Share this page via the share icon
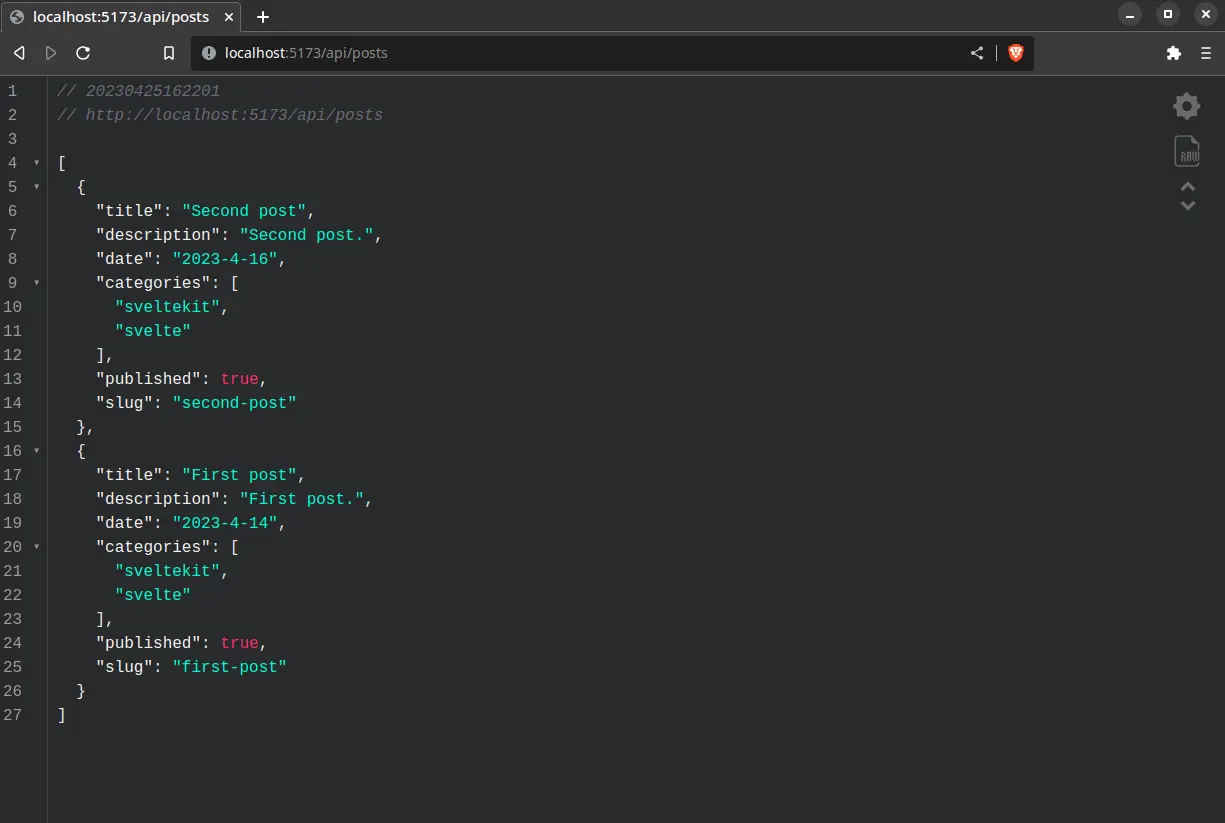The height and width of the screenshot is (823, 1225). coord(977,53)
